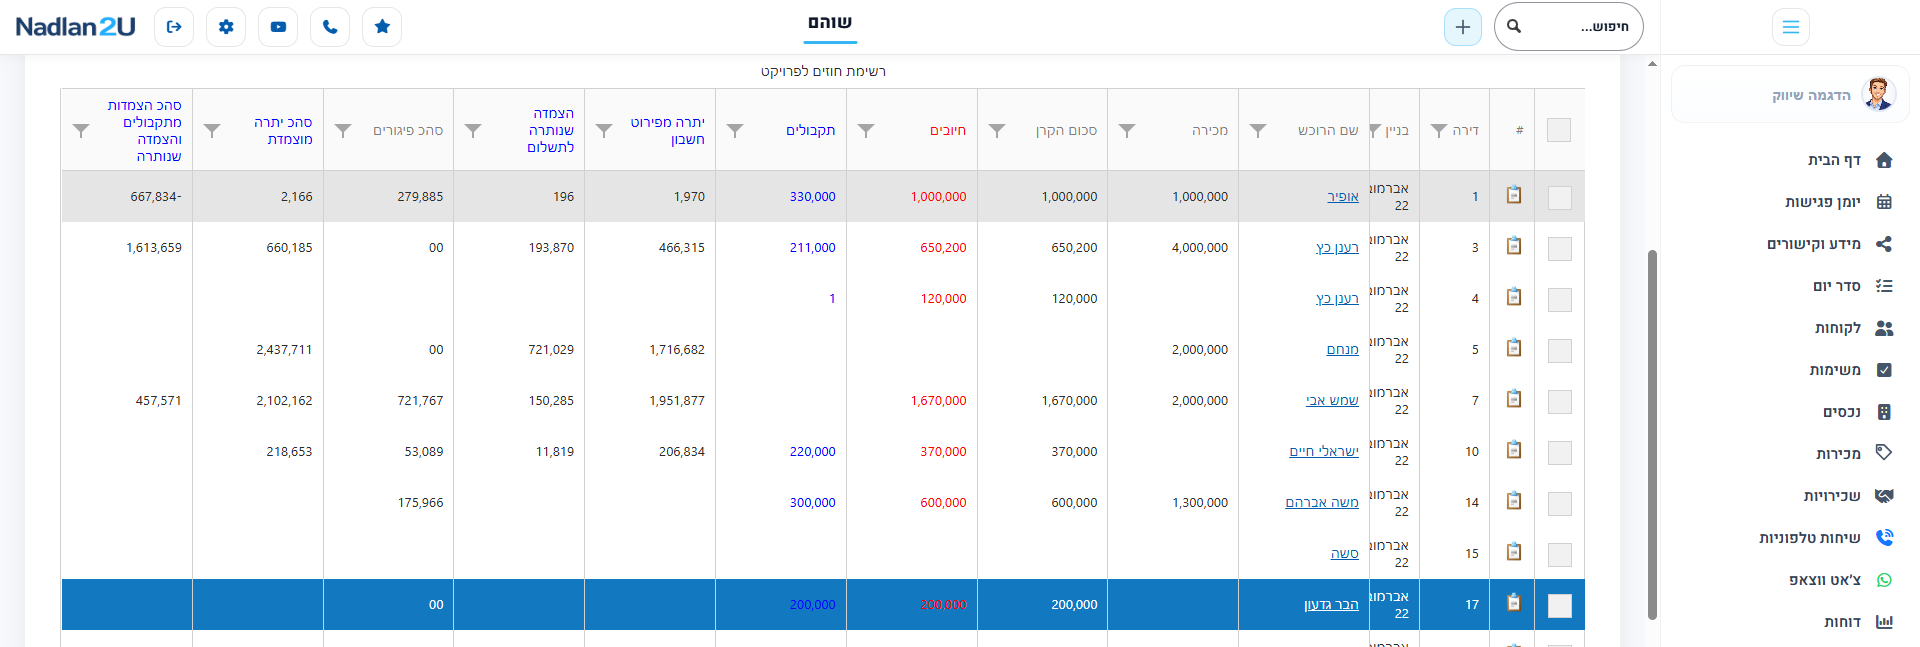Check the checkbox for row 1 אופיר

[1560, 198]
